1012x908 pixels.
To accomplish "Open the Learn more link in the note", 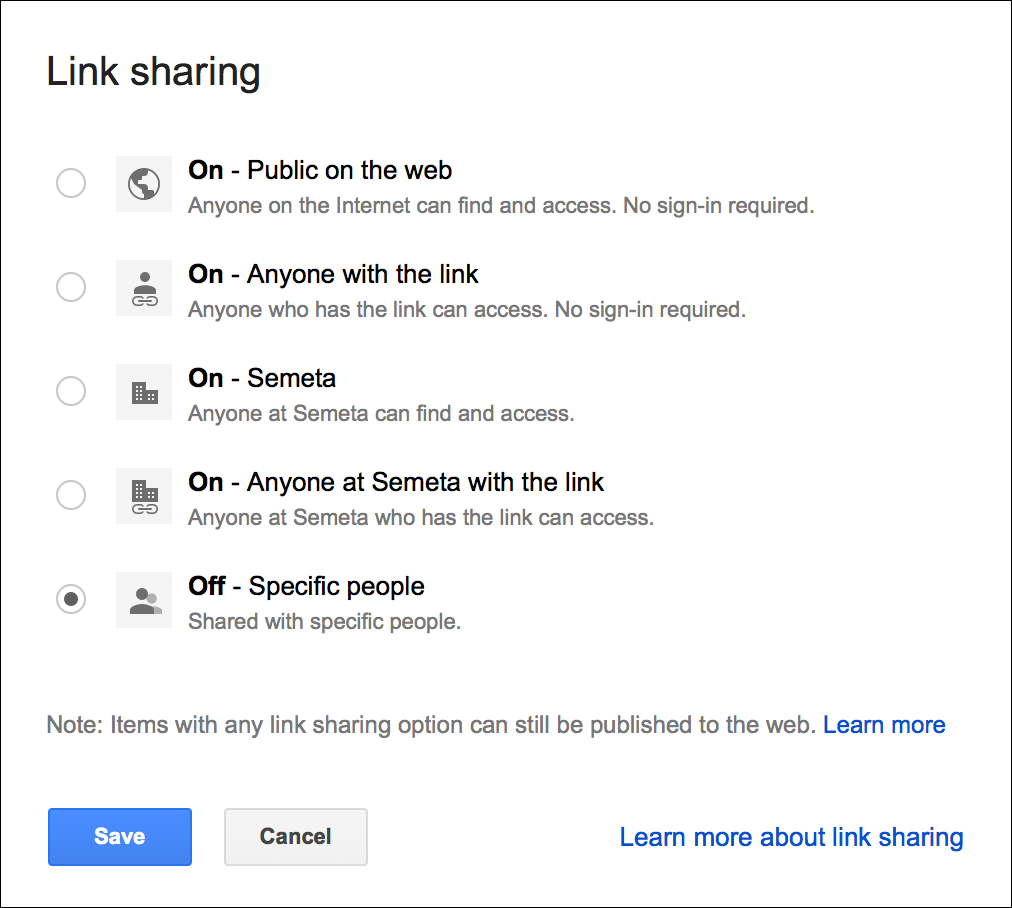I will [x=884, y=725].
